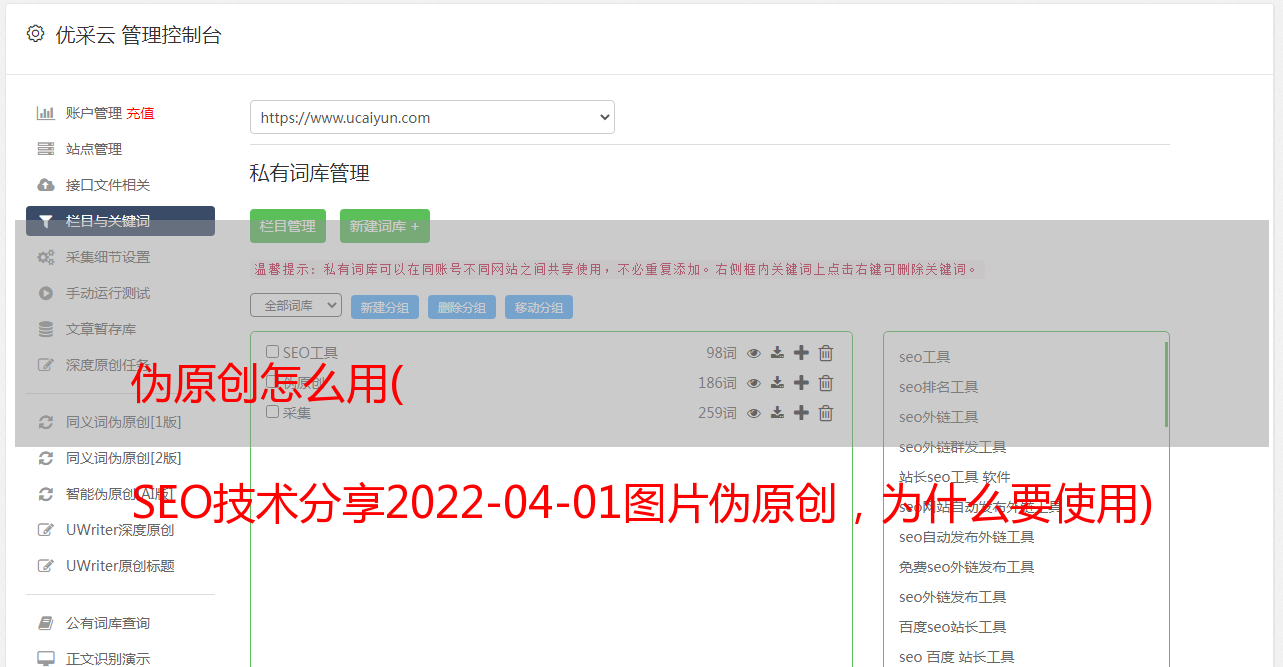Expand the 全部词库 group dropdown
Viewport: 1283px width, 667px height.
click(296, 305)
